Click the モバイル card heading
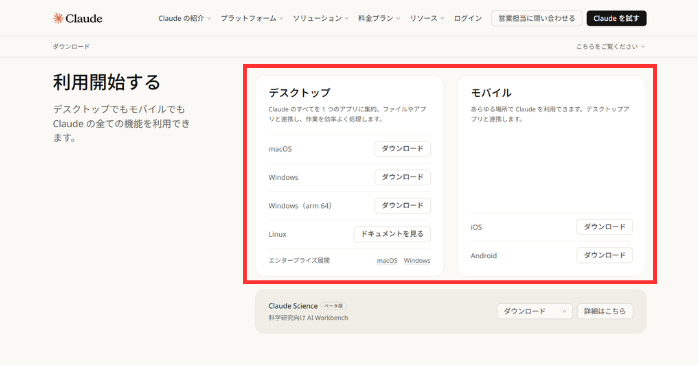 tap(491, 93)
